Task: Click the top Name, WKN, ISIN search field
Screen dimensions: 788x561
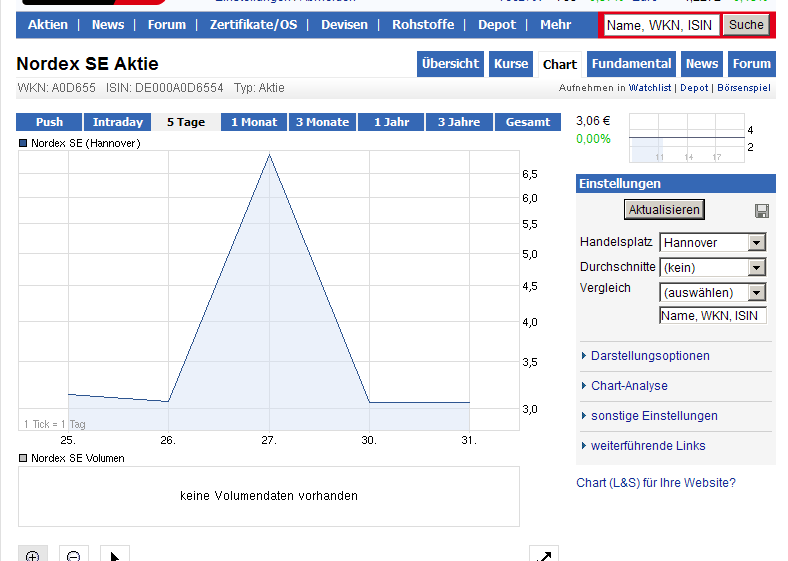Action: click(660, 25)
